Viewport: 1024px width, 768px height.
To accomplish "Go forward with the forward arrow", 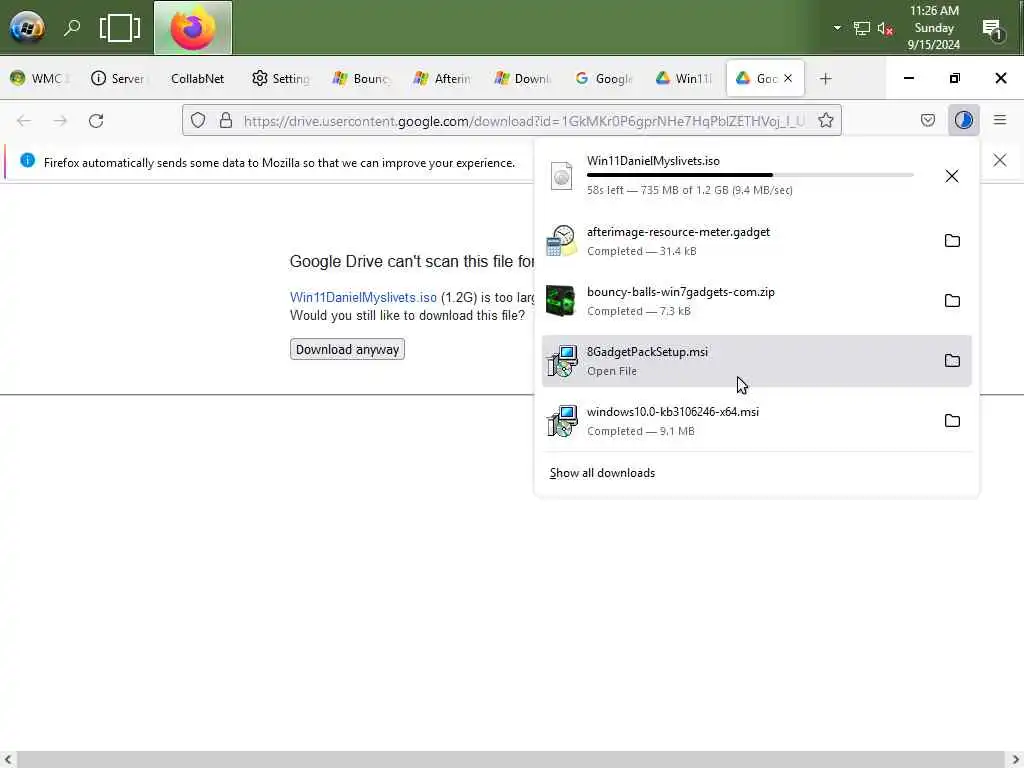I will coord(60,121).
